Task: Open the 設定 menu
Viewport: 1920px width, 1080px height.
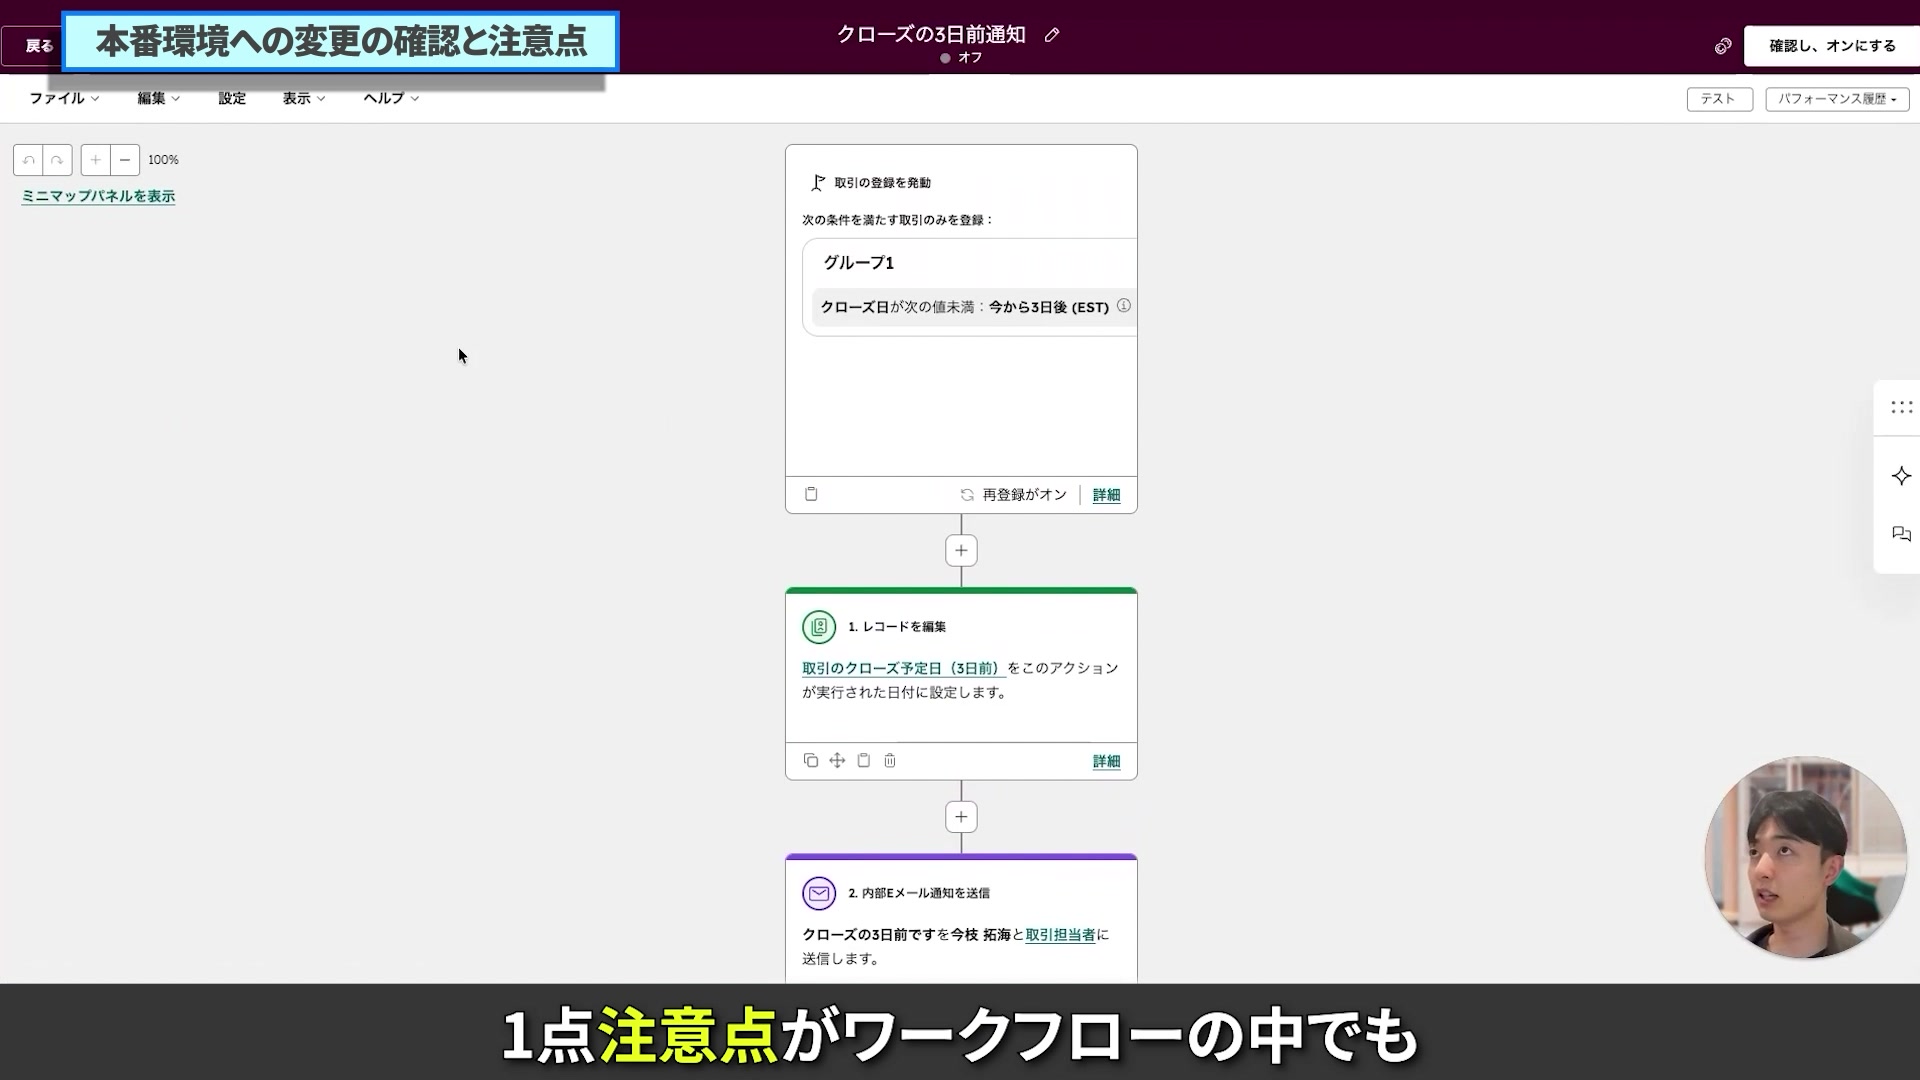Action: [232, 98]
